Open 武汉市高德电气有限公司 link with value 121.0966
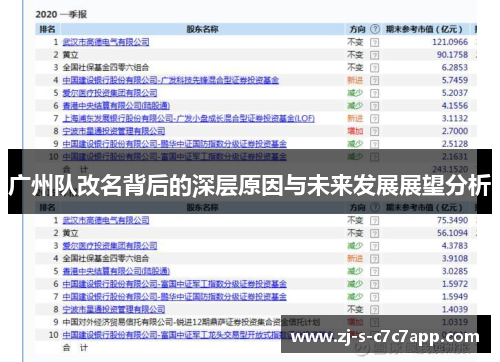 tap(106, 42)
